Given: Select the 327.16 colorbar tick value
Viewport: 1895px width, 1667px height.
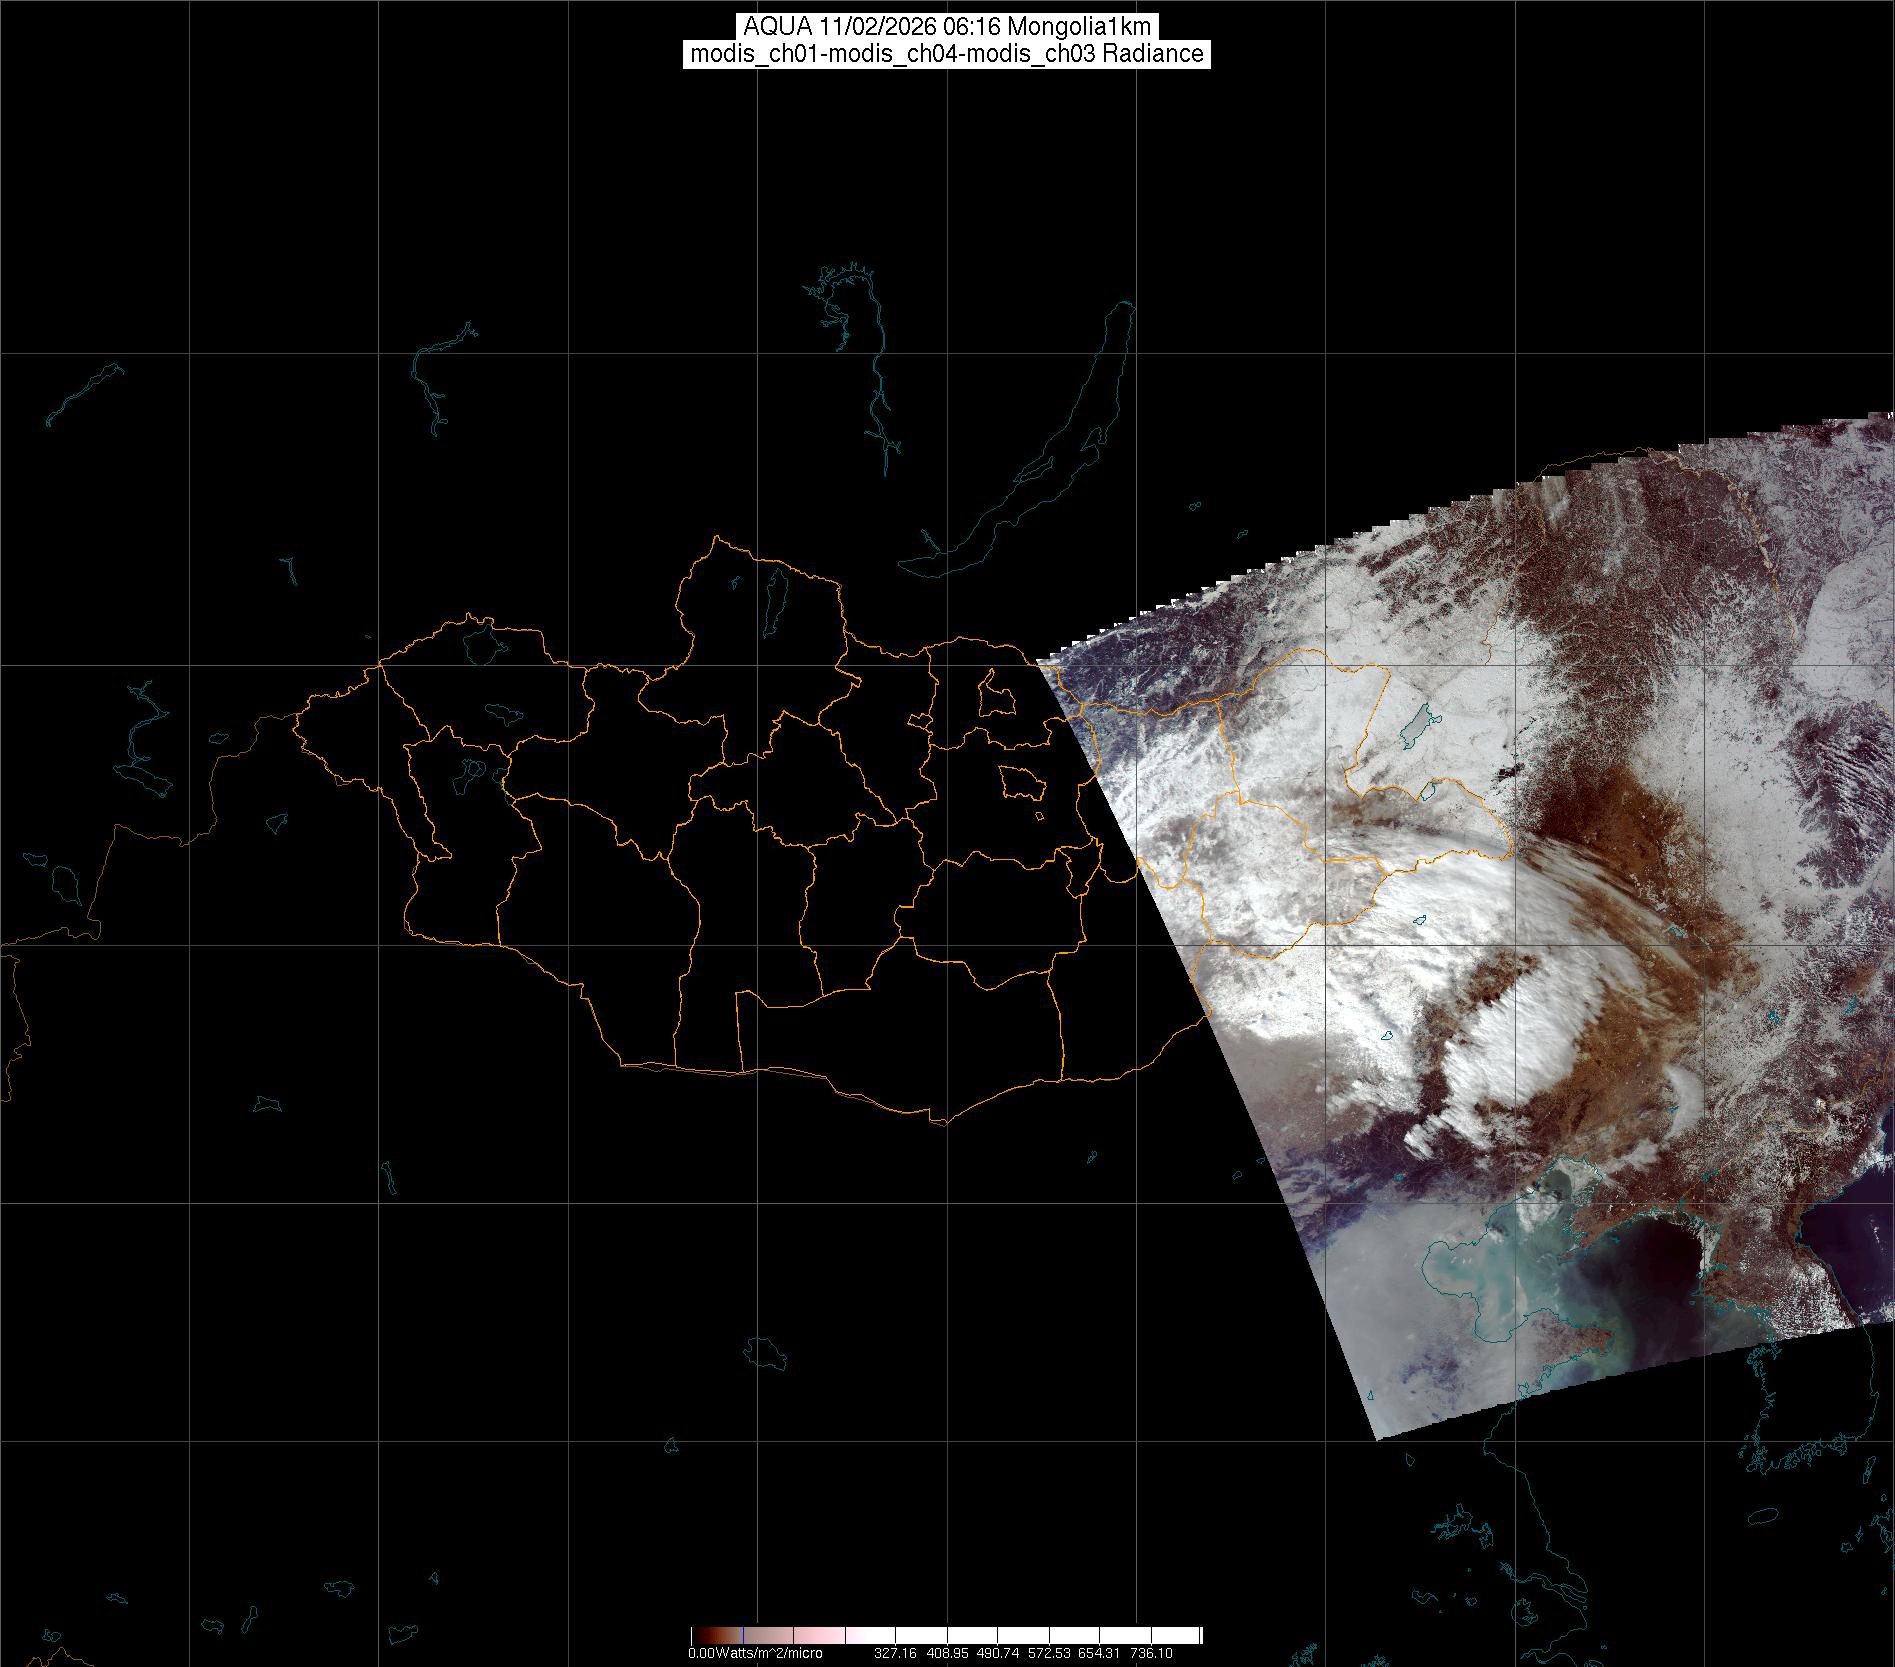Looking at the screenshot, I should 894,1653.
